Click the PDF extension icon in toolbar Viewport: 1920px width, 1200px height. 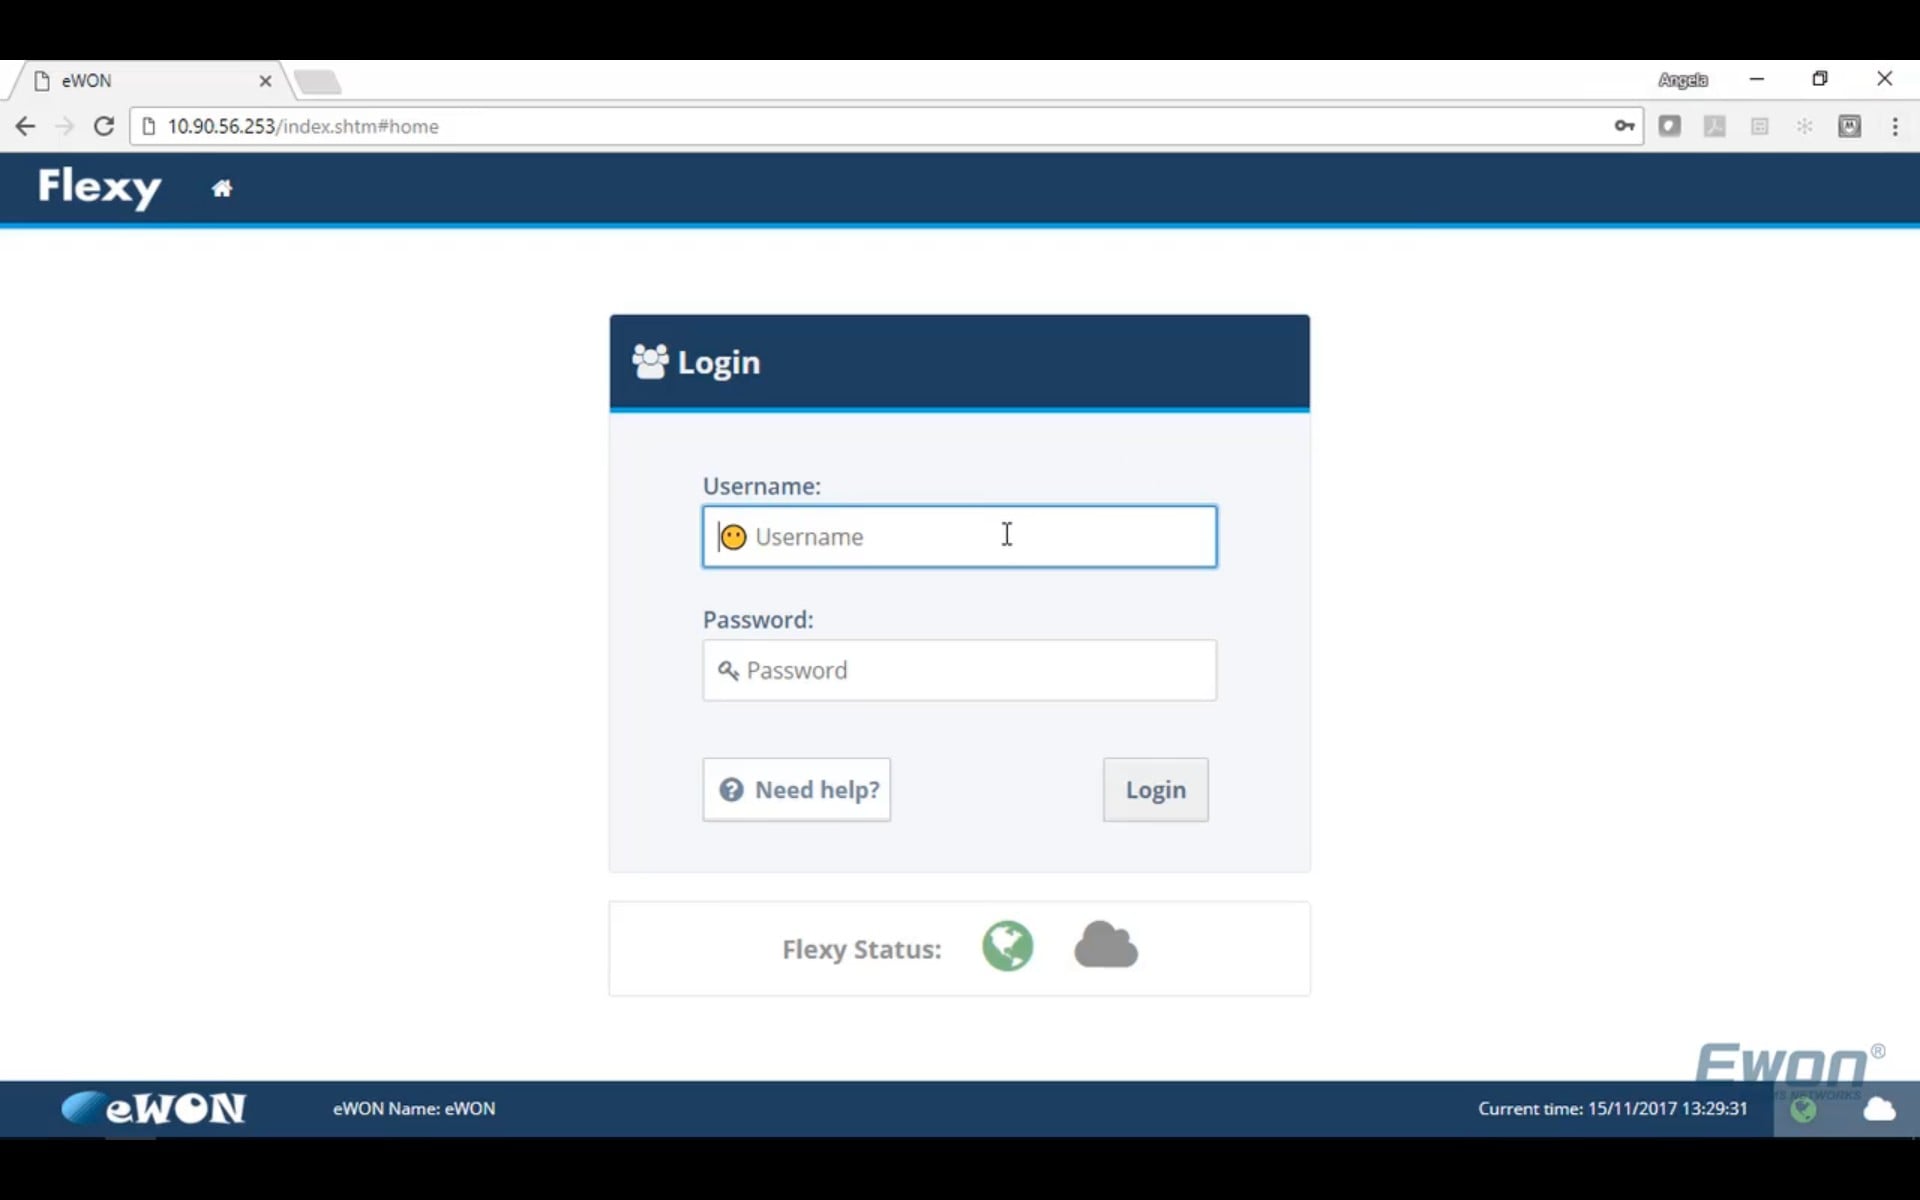point(1714,126)
